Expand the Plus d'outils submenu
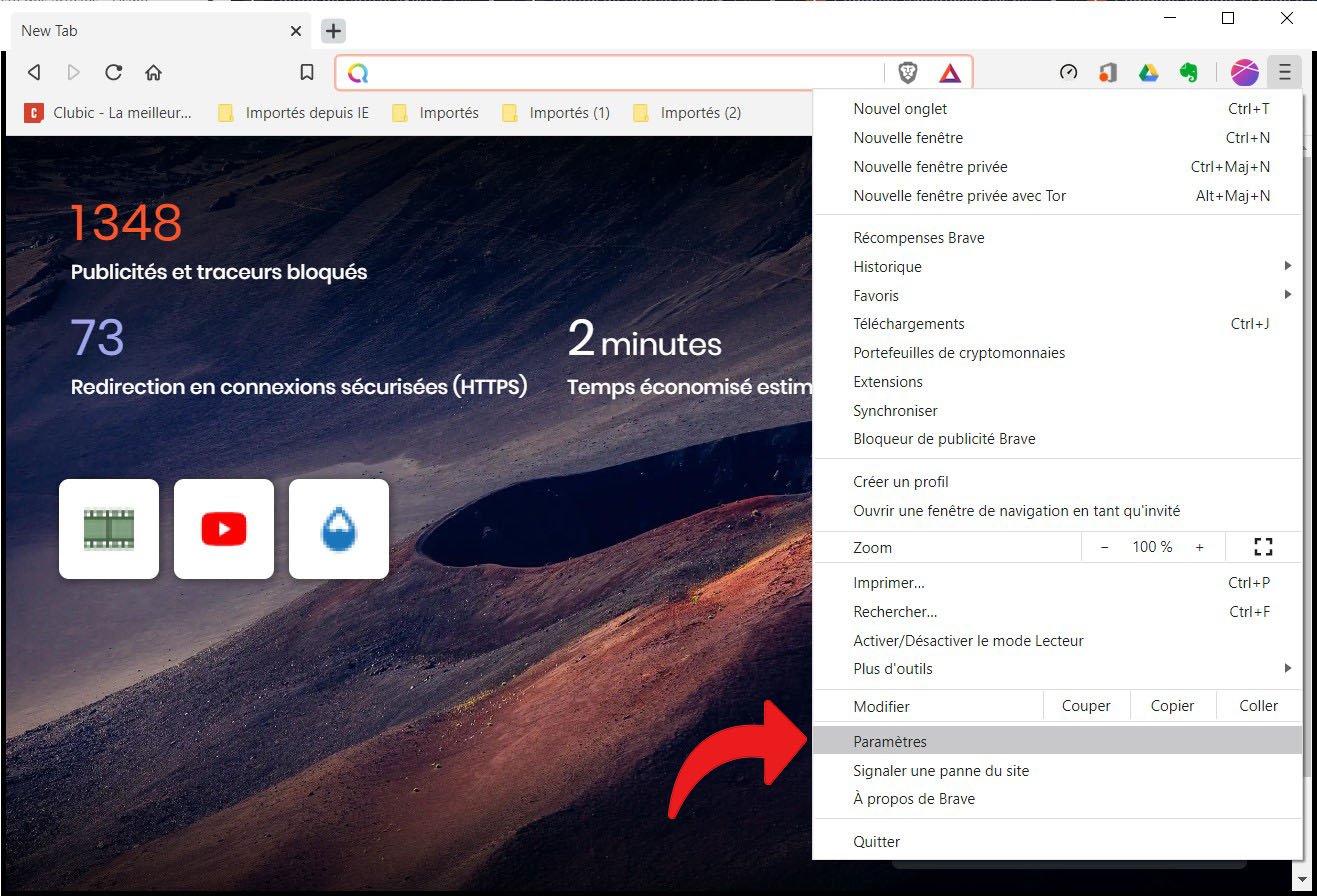Viewport: 1317px width, 896px height. (1058, 668)
